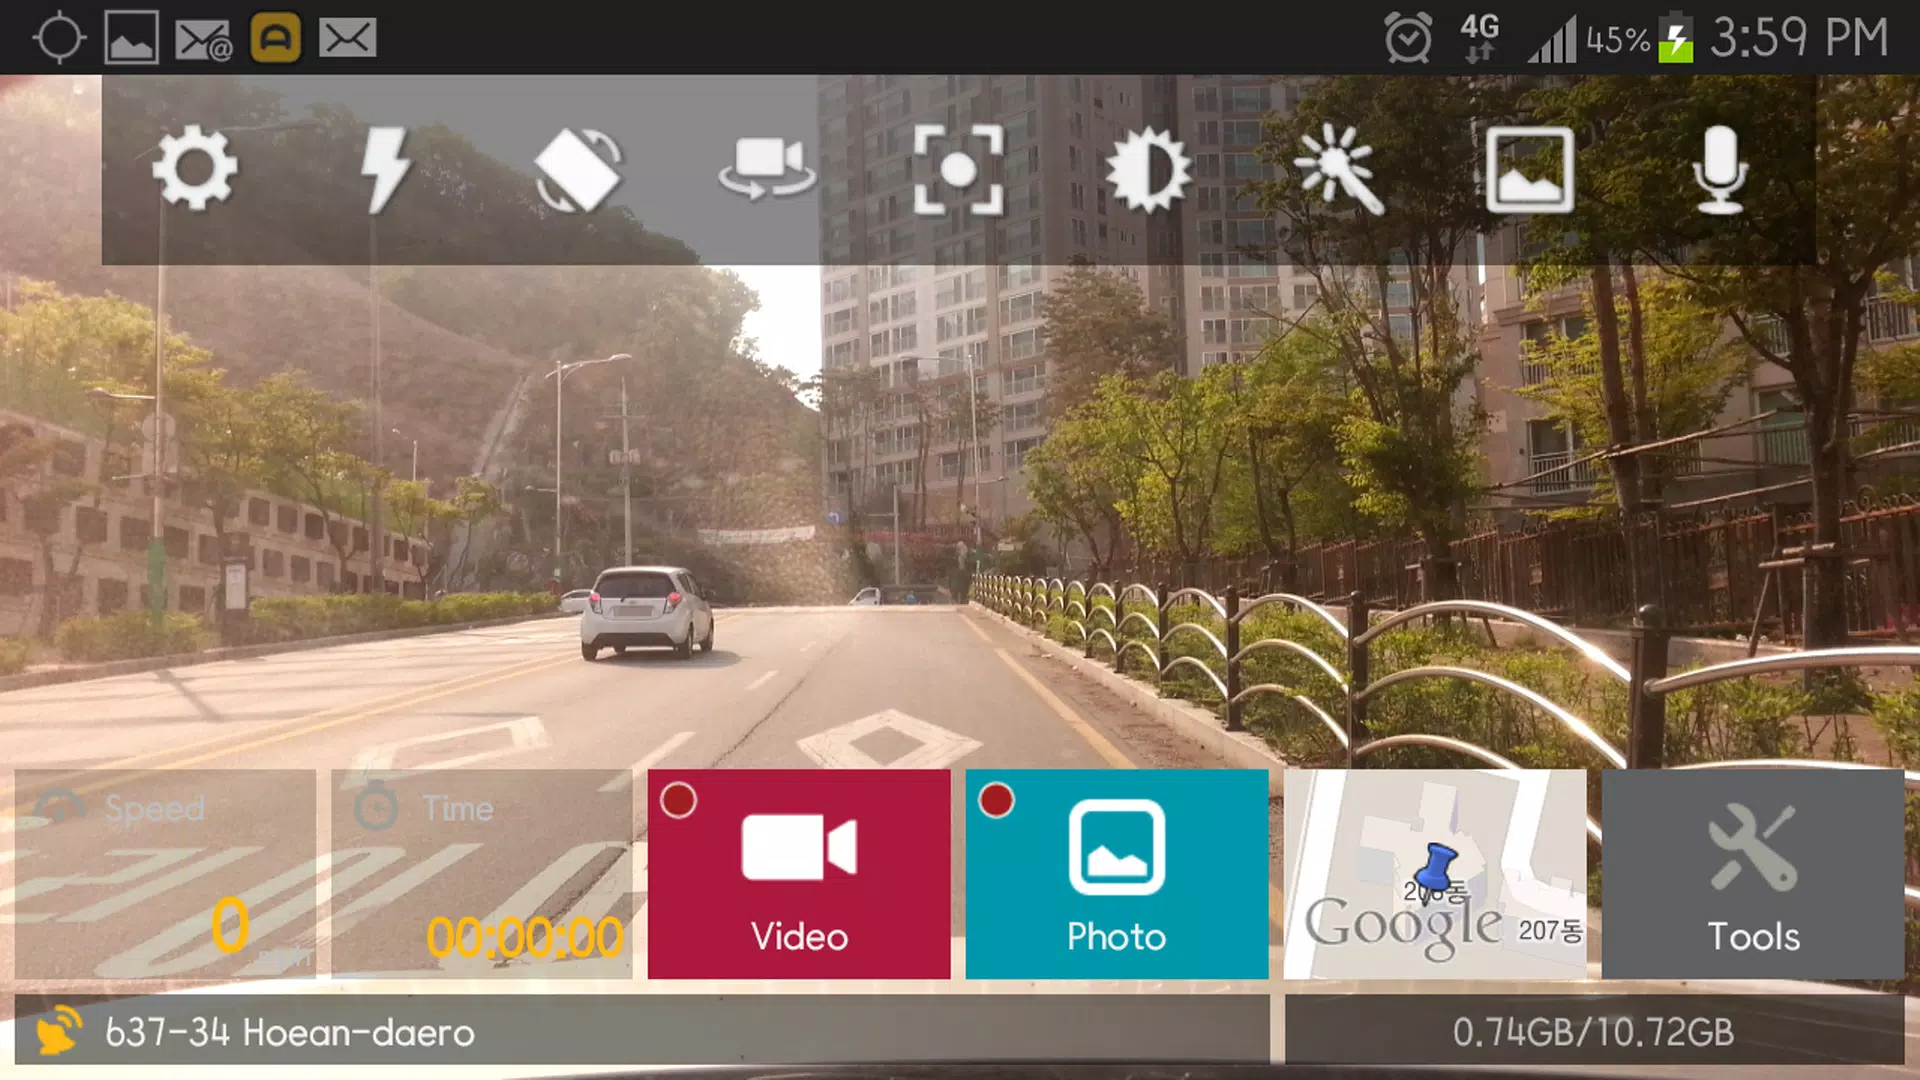This screenshot has width=1920, height=1080.
Task: Tap the Speed widget showing 0
Action: [x=165, y=874]
